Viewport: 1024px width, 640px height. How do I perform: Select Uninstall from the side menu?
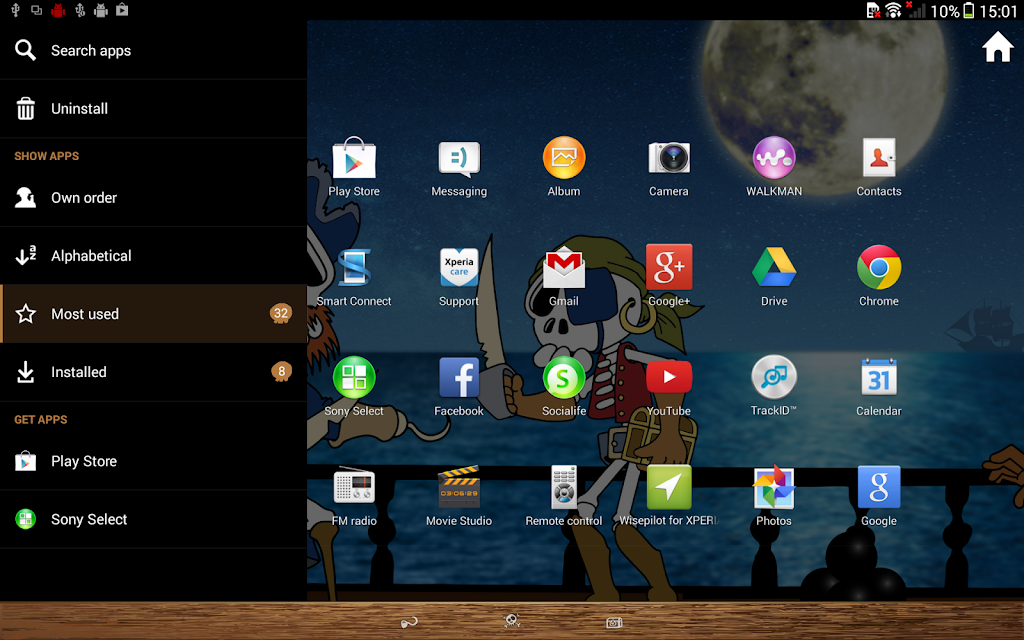pos(153,108)
